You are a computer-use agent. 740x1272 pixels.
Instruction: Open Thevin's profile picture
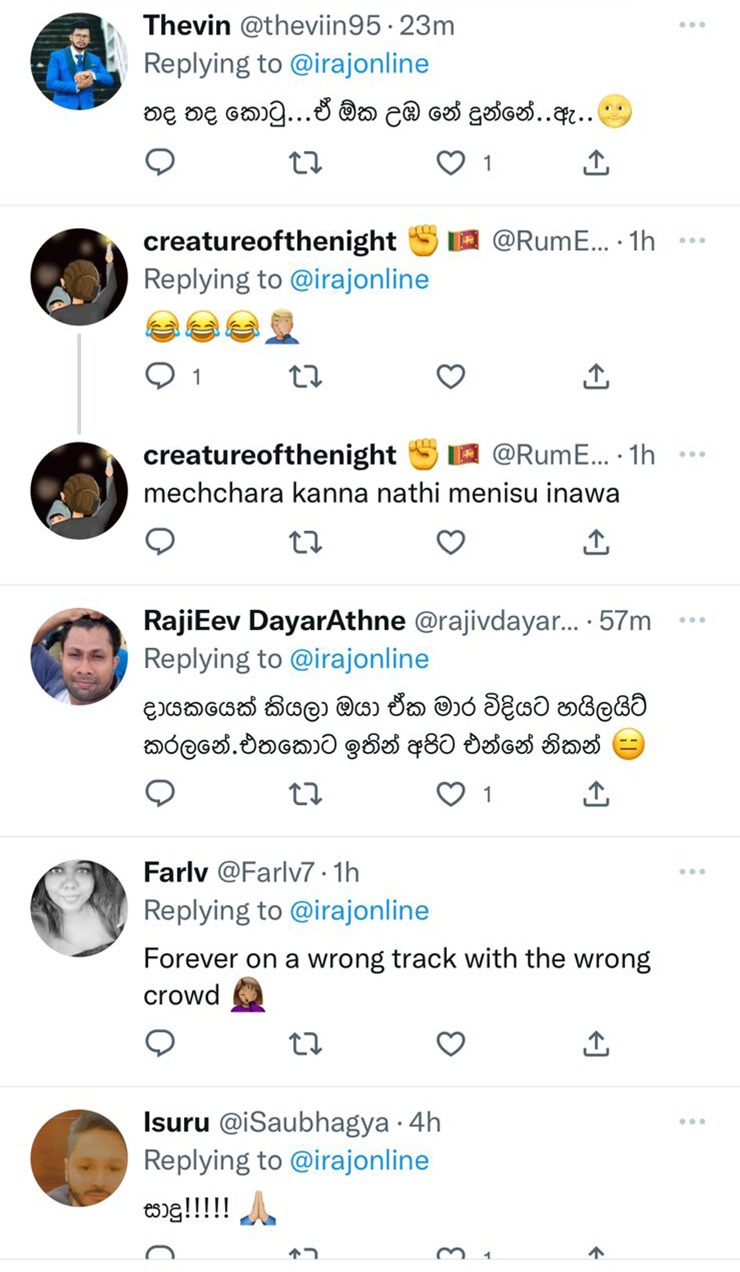79,62
